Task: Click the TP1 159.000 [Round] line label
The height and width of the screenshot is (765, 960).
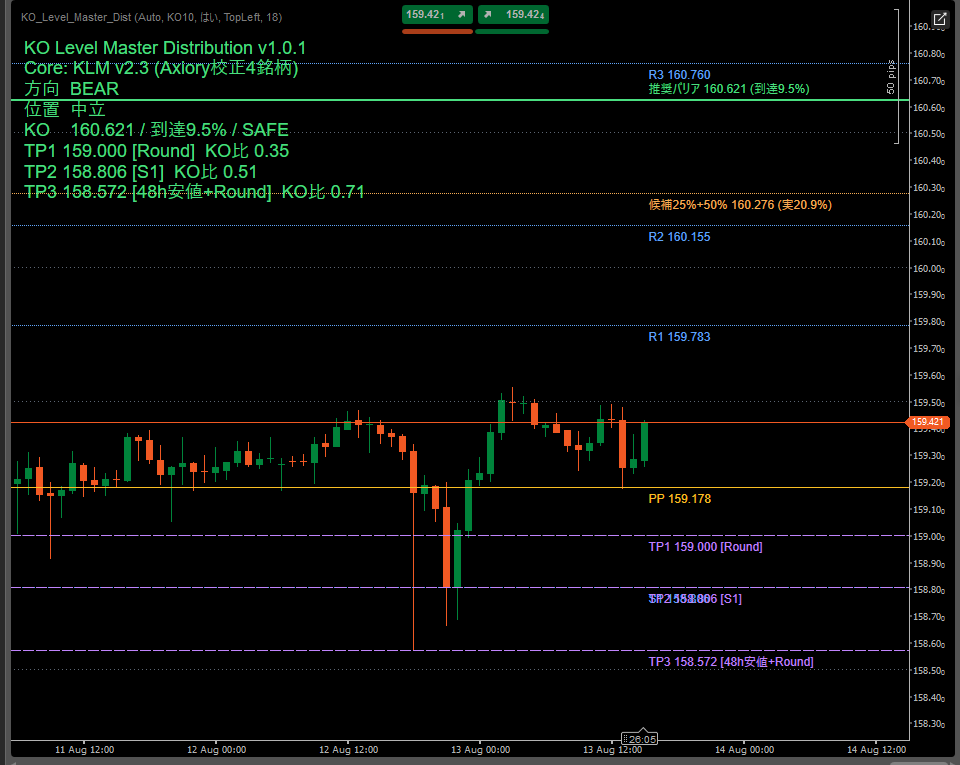Action: pos(705,547)
